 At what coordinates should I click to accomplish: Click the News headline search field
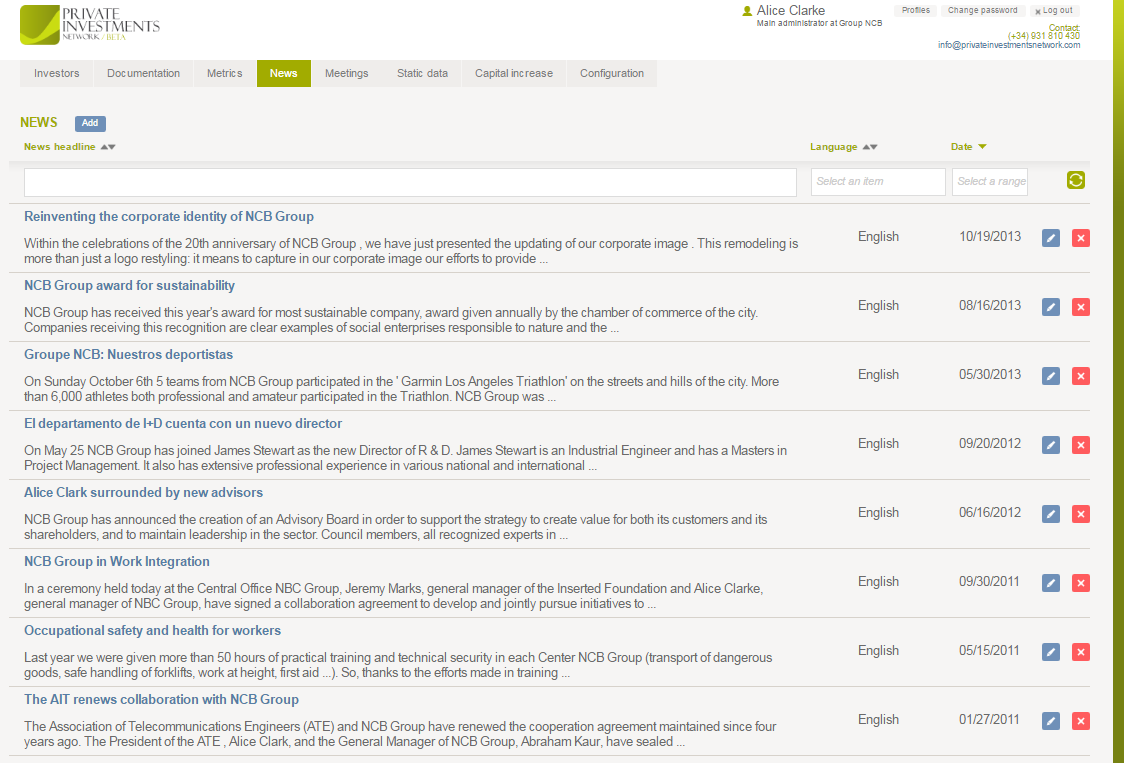point(410,182)
